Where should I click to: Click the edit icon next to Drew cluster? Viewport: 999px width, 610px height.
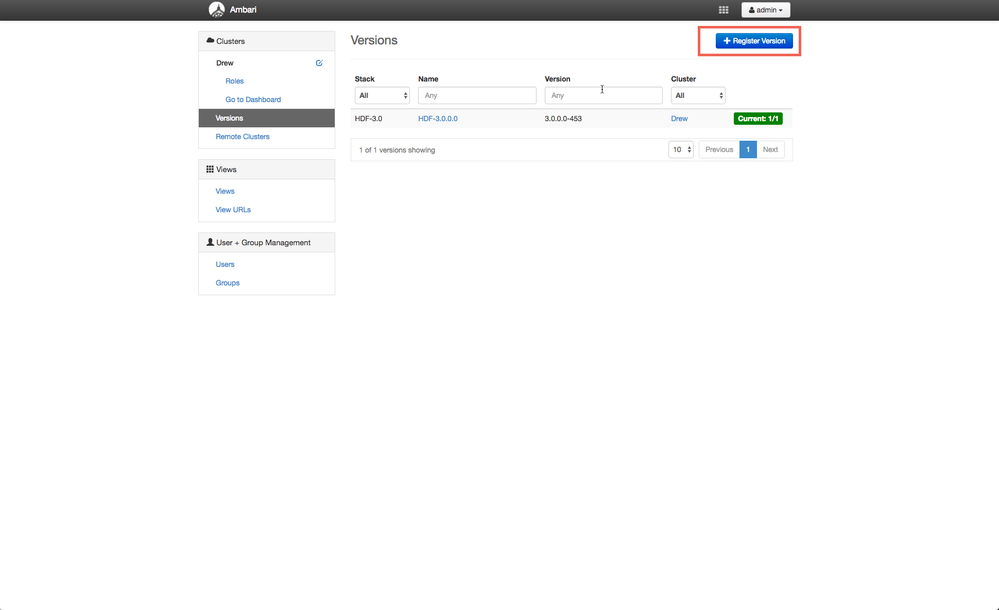(319, 62)
